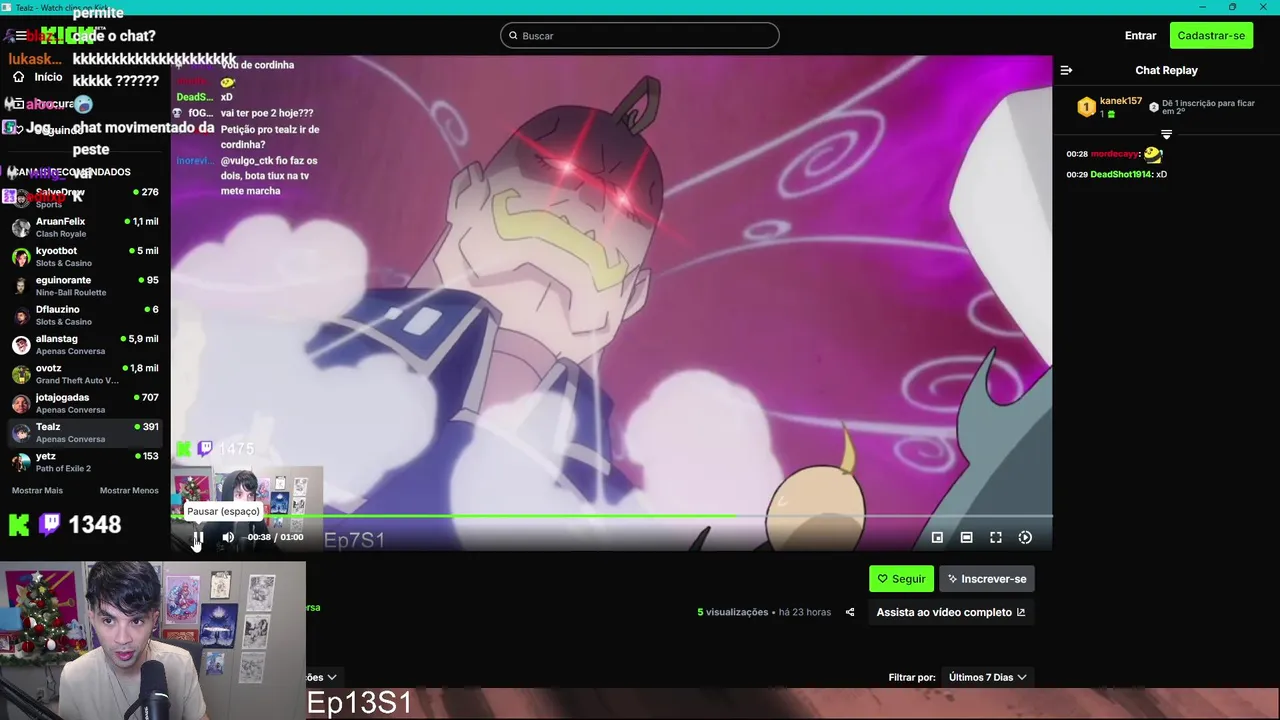Viewport: 1280px width, 720px height.
Task: Collapse the Chat Replay panel arrow
Action: coord(1066,70)
